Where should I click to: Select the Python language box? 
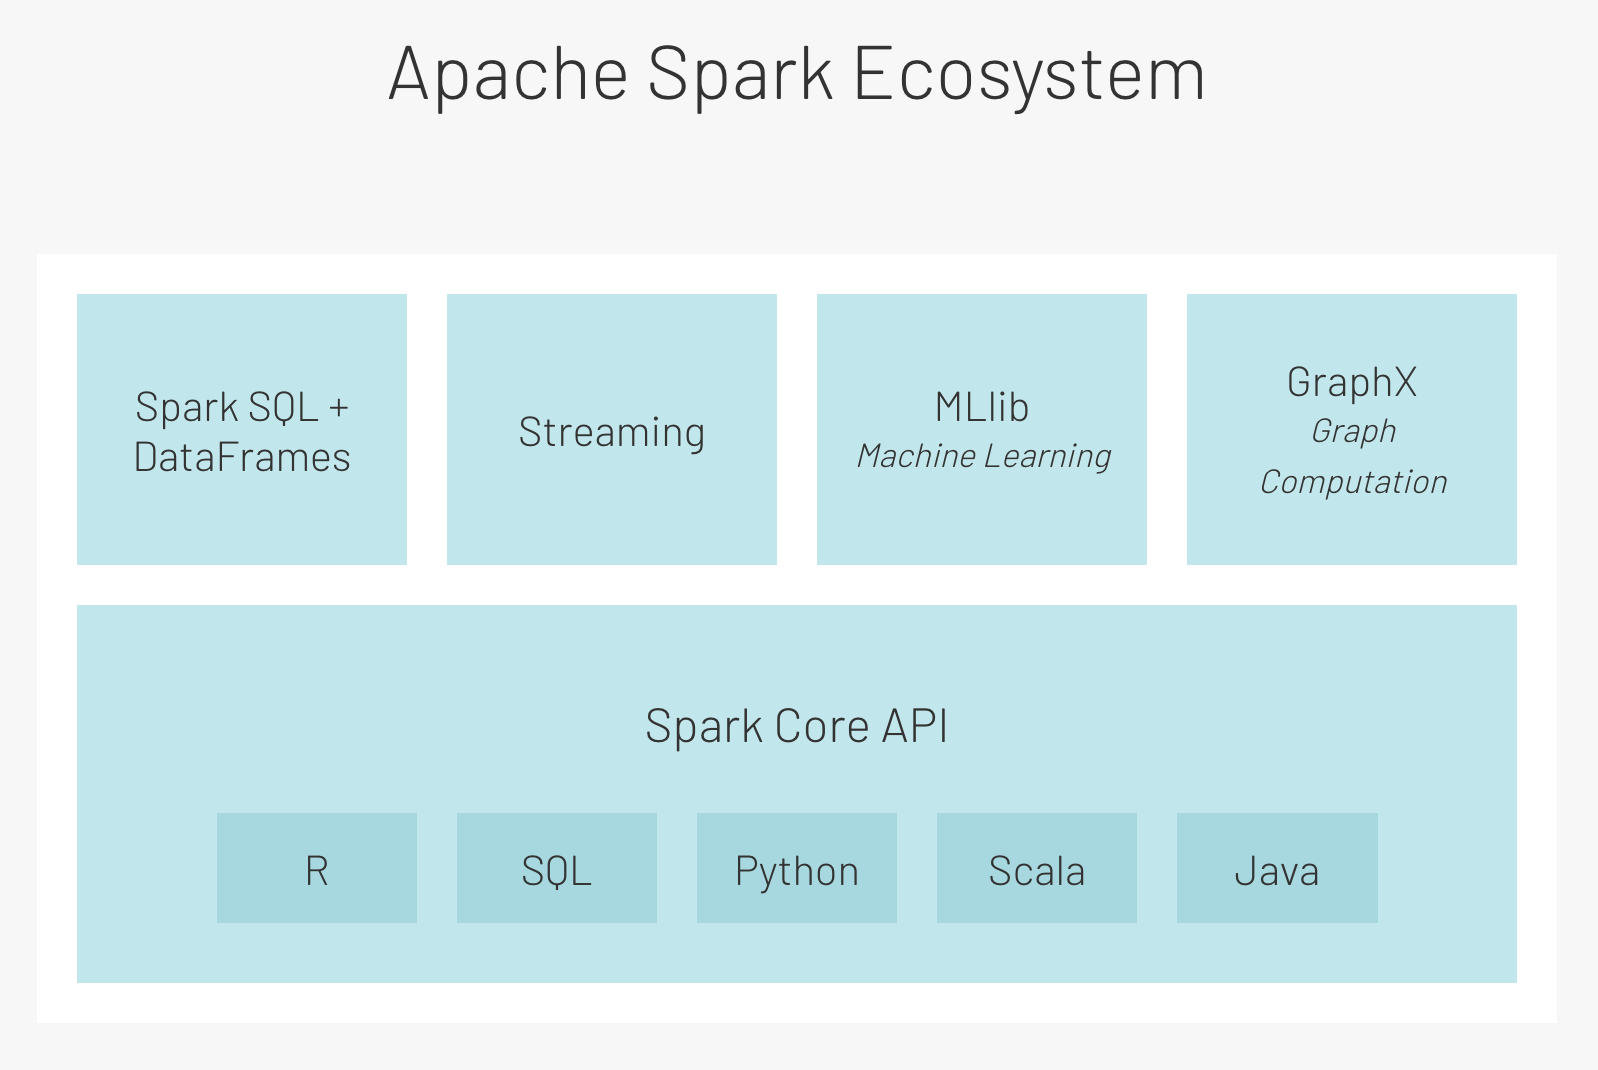(797, 868)
